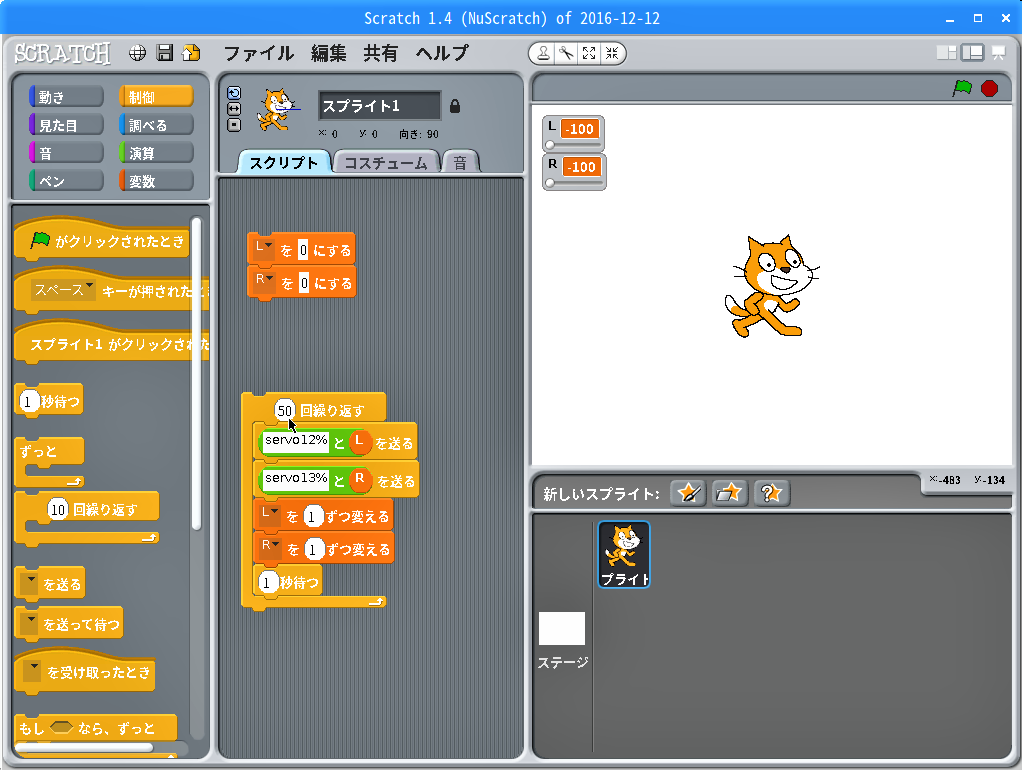Image resolution: width=1022 pixels, height=770 pixels.
Task: Click the servo13% text field
Action: (296, 479)
